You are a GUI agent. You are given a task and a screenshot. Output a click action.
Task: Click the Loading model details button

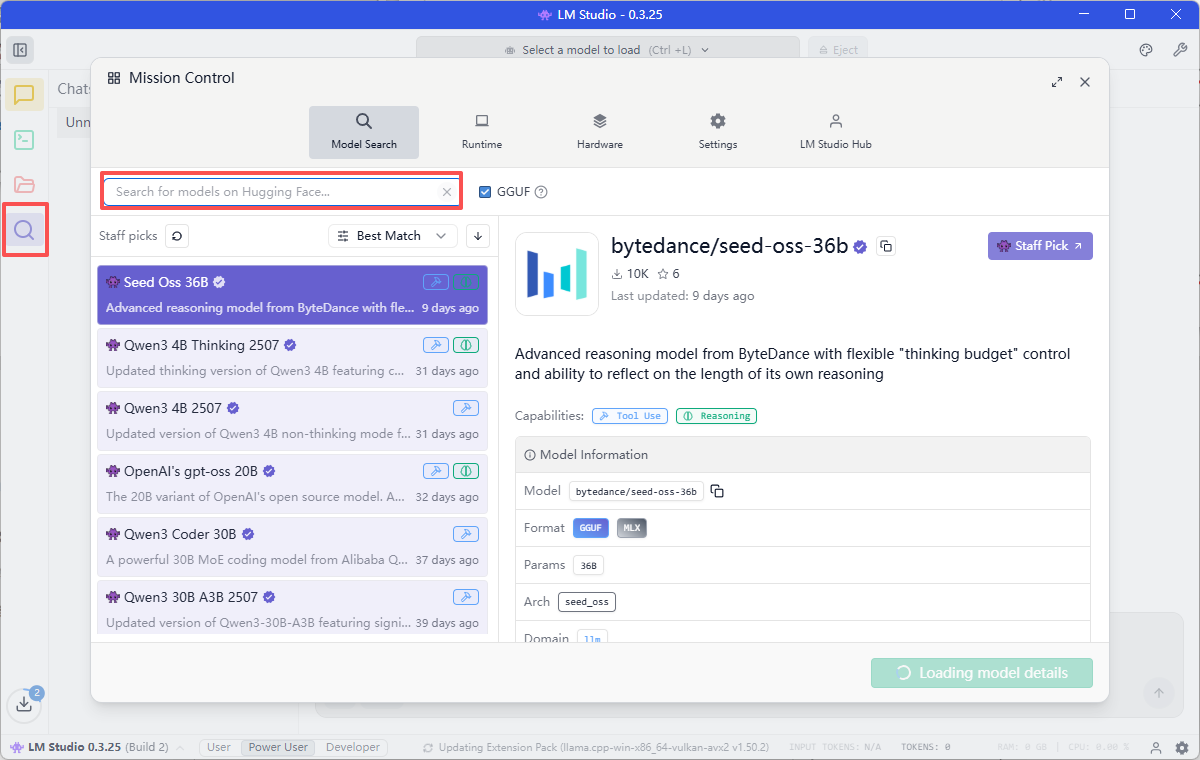(x=982, y=673)
